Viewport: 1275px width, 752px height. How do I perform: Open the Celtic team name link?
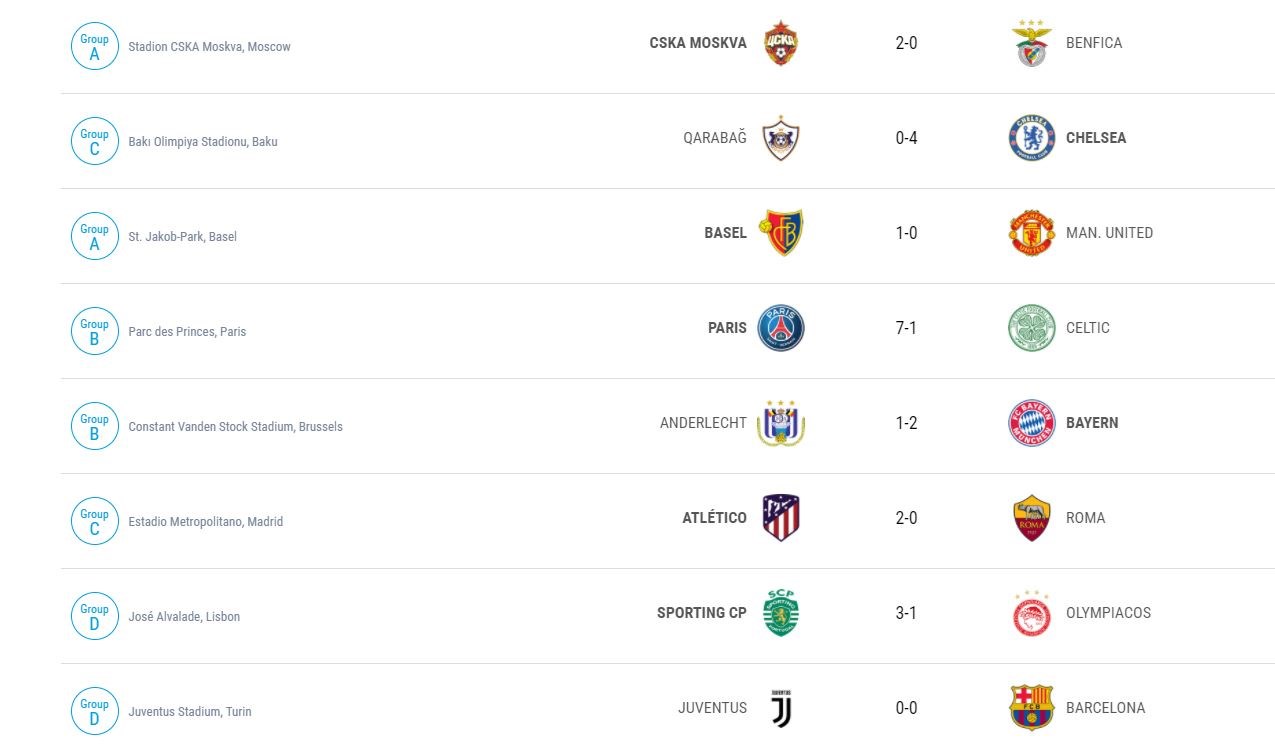pos(1087,328)
